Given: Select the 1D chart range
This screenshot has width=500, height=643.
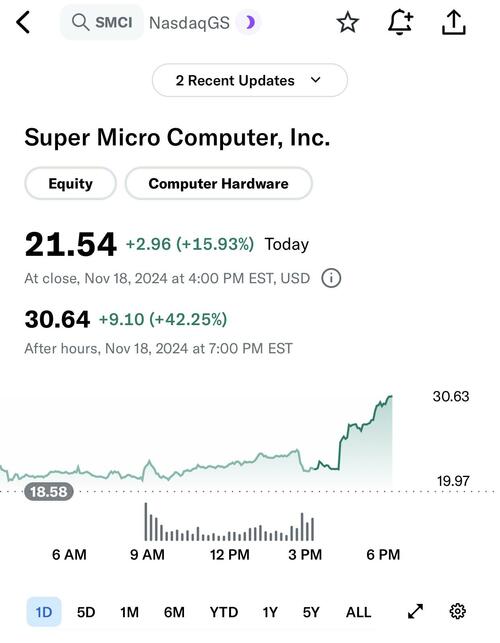Looking at the screenshot, I should 44,612.
